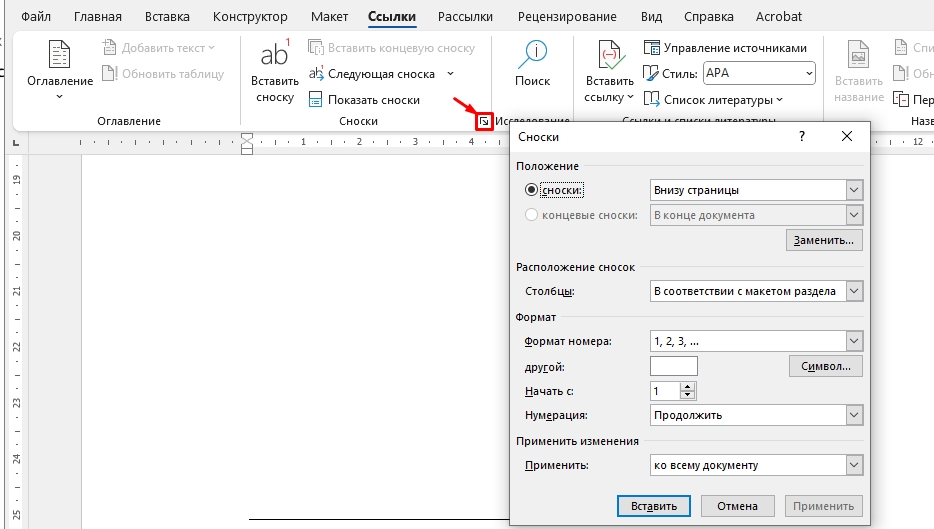This screenshot has height=529, width=934.
Task: Click Обновить таблицу
Action: pos(163,74)
